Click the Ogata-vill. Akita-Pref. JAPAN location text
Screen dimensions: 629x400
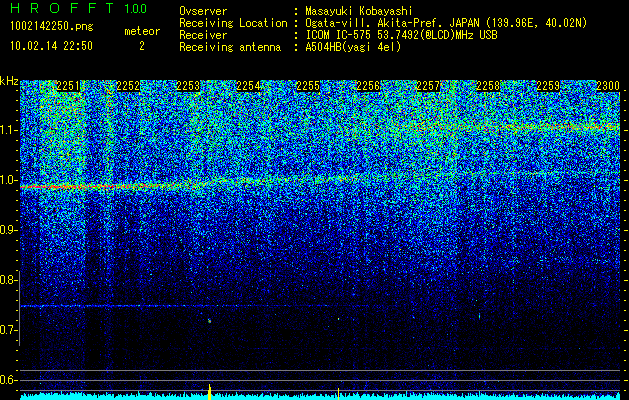pyautogui.click(x=446, y=23)
